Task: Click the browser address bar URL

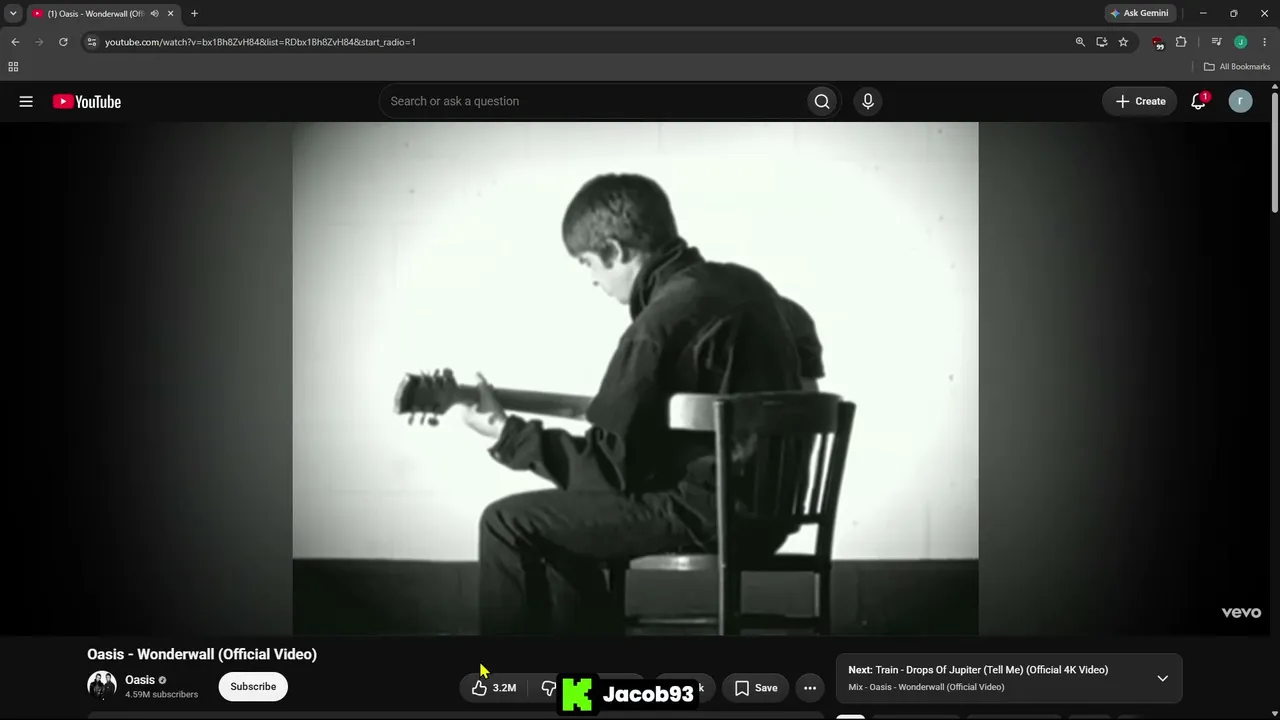Action: [x=260, y=42]
